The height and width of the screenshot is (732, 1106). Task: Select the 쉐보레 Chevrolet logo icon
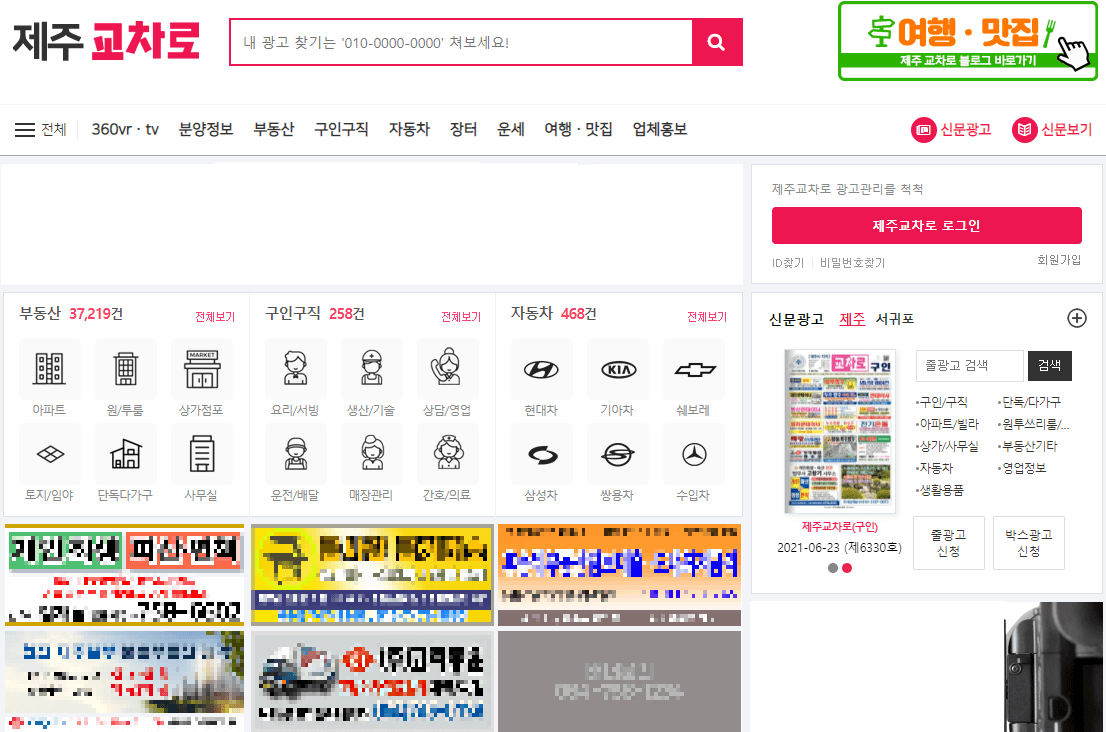click(695, 369)
